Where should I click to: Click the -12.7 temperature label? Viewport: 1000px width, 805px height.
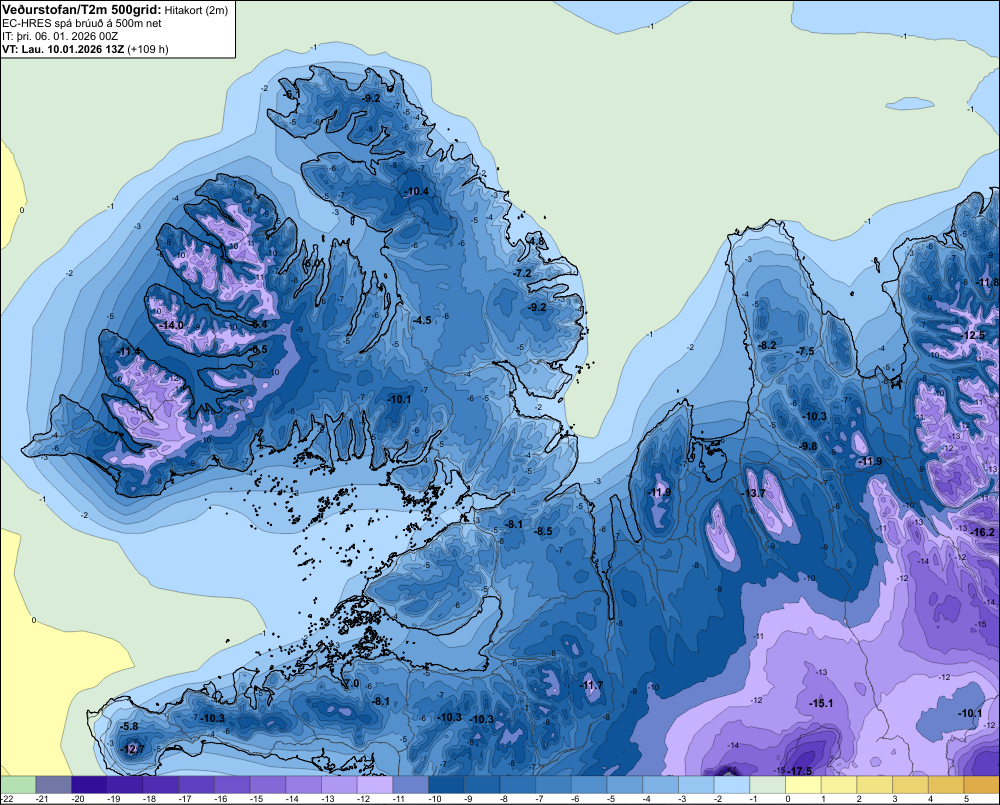tap(133, 749)
